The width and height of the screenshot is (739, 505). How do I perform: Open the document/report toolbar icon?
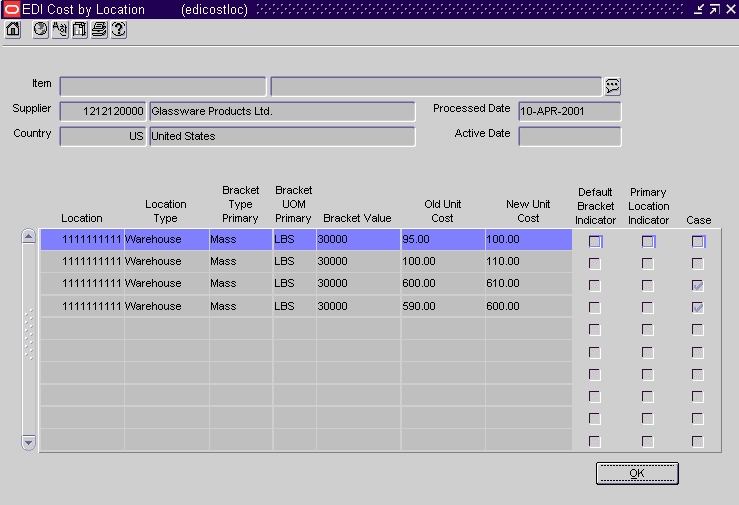[x=79, y=30]
